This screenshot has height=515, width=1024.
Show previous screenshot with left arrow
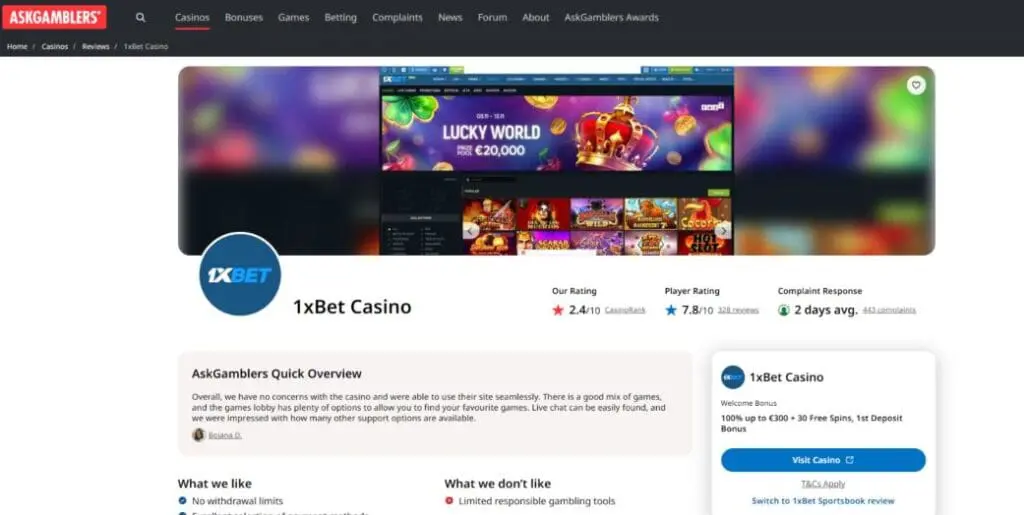tap(471, 230)
